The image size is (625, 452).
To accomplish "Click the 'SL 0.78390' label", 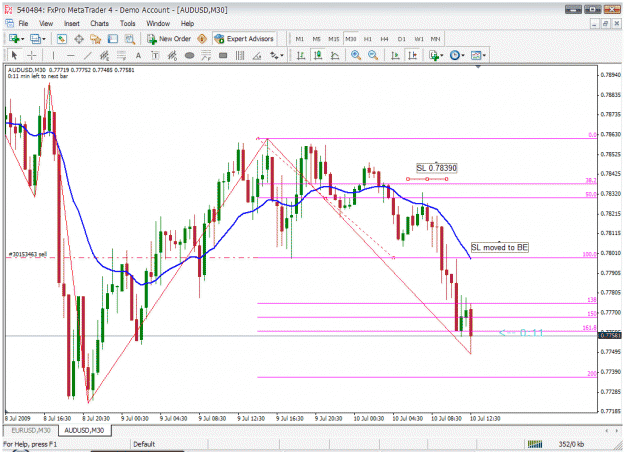I will (436, 168).
